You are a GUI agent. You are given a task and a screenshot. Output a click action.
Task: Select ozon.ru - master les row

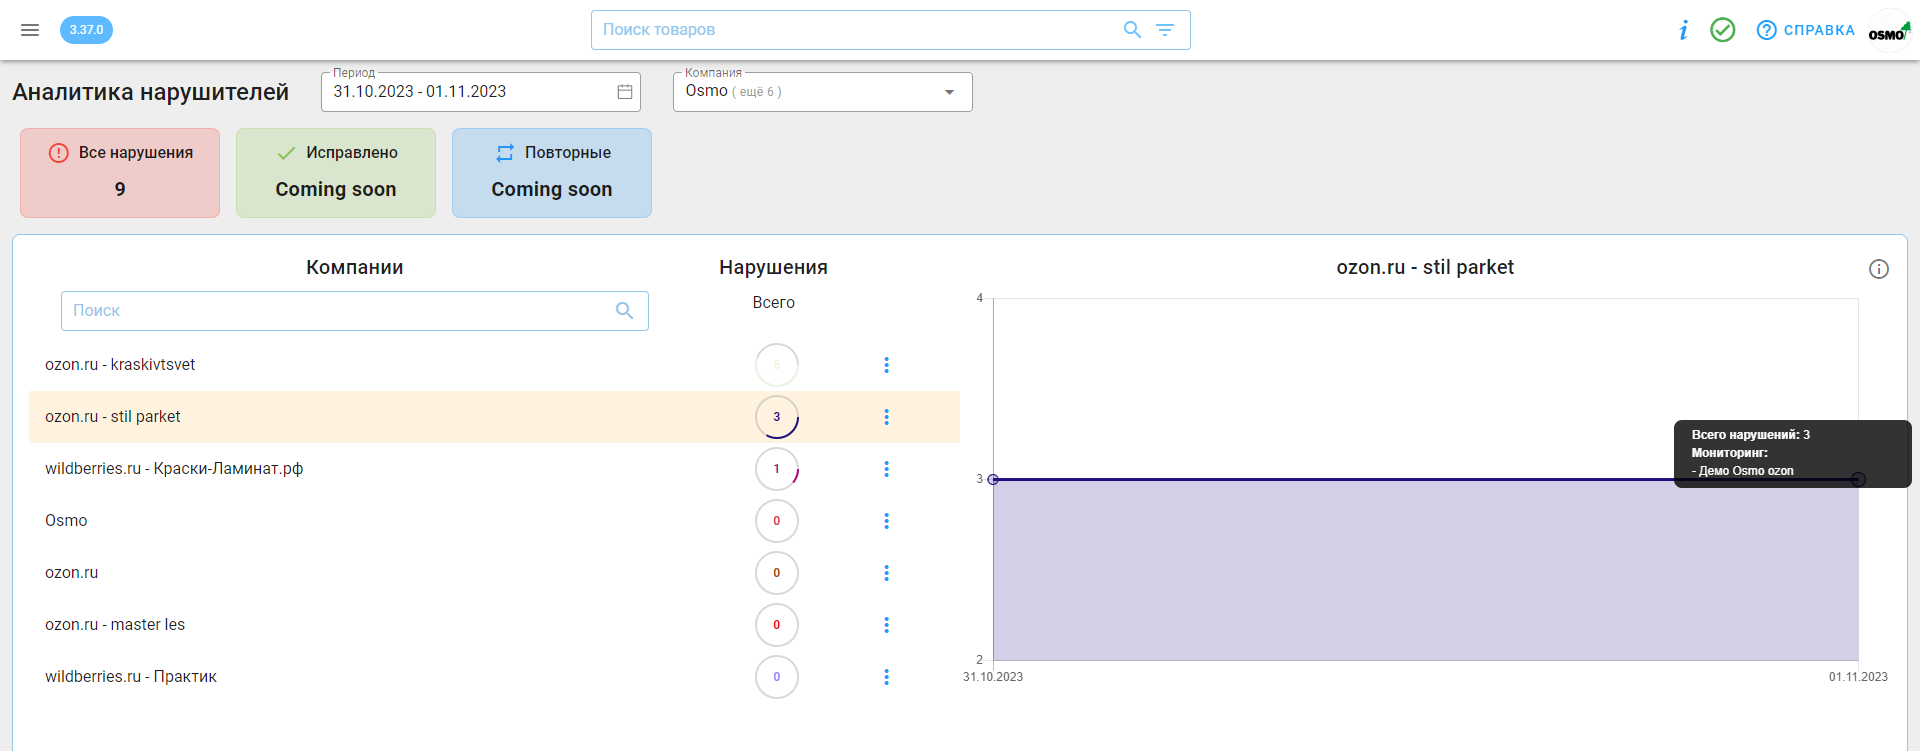(494, 625)
